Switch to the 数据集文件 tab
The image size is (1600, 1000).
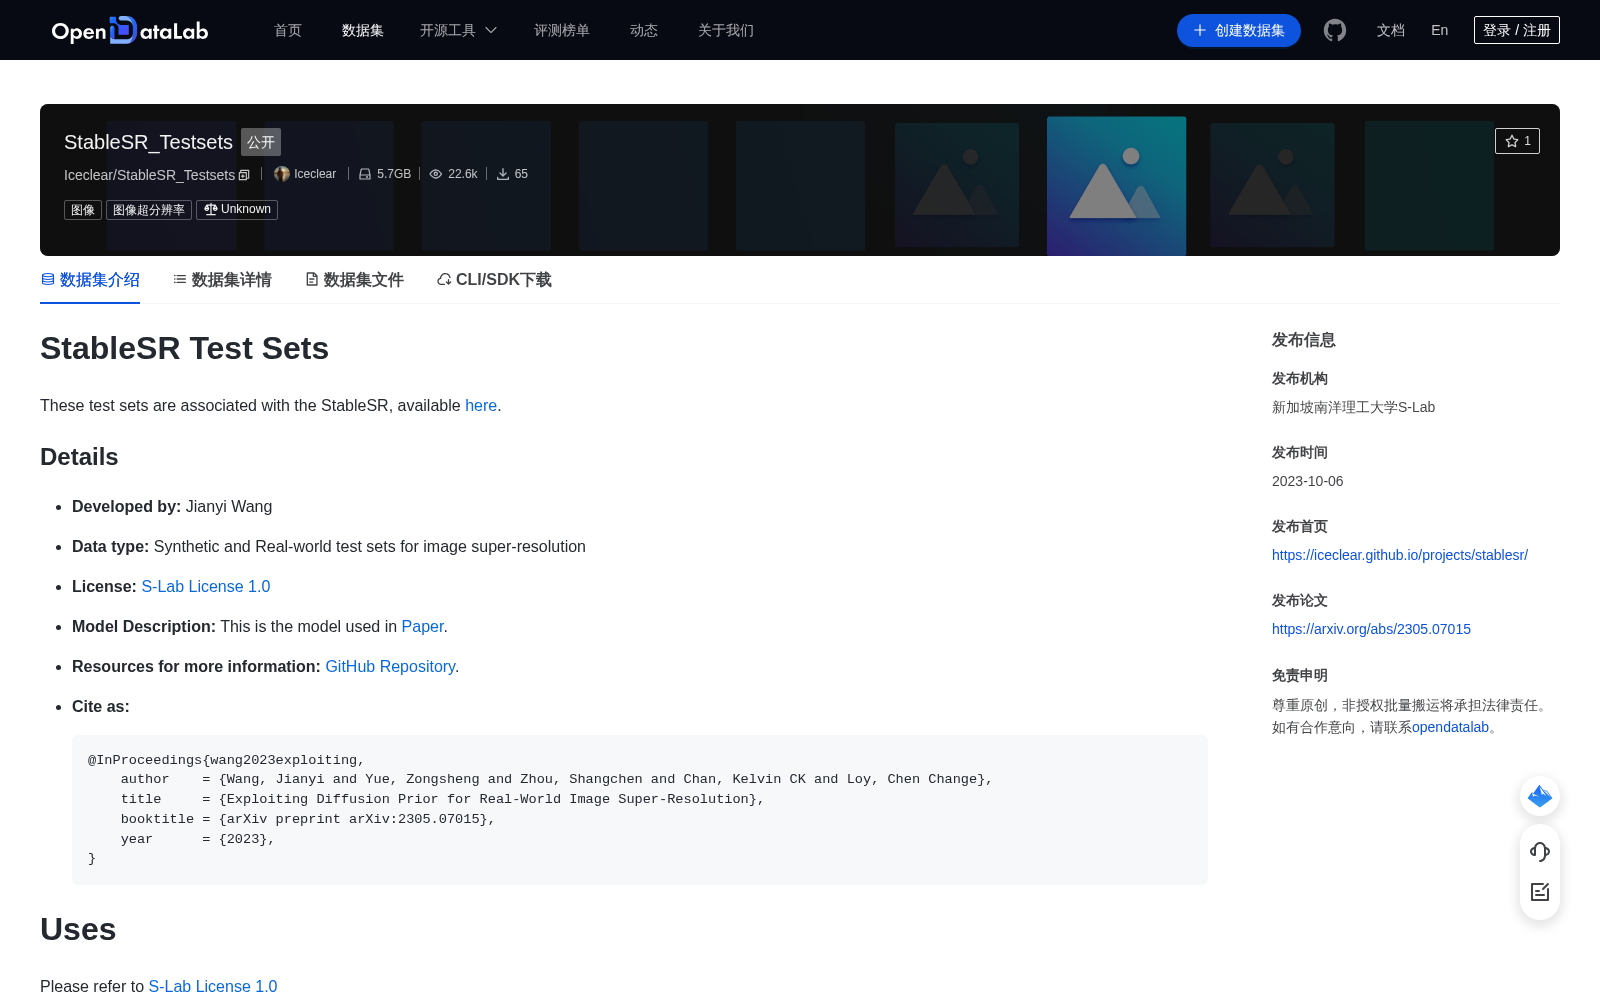click(x=354, y=280)
